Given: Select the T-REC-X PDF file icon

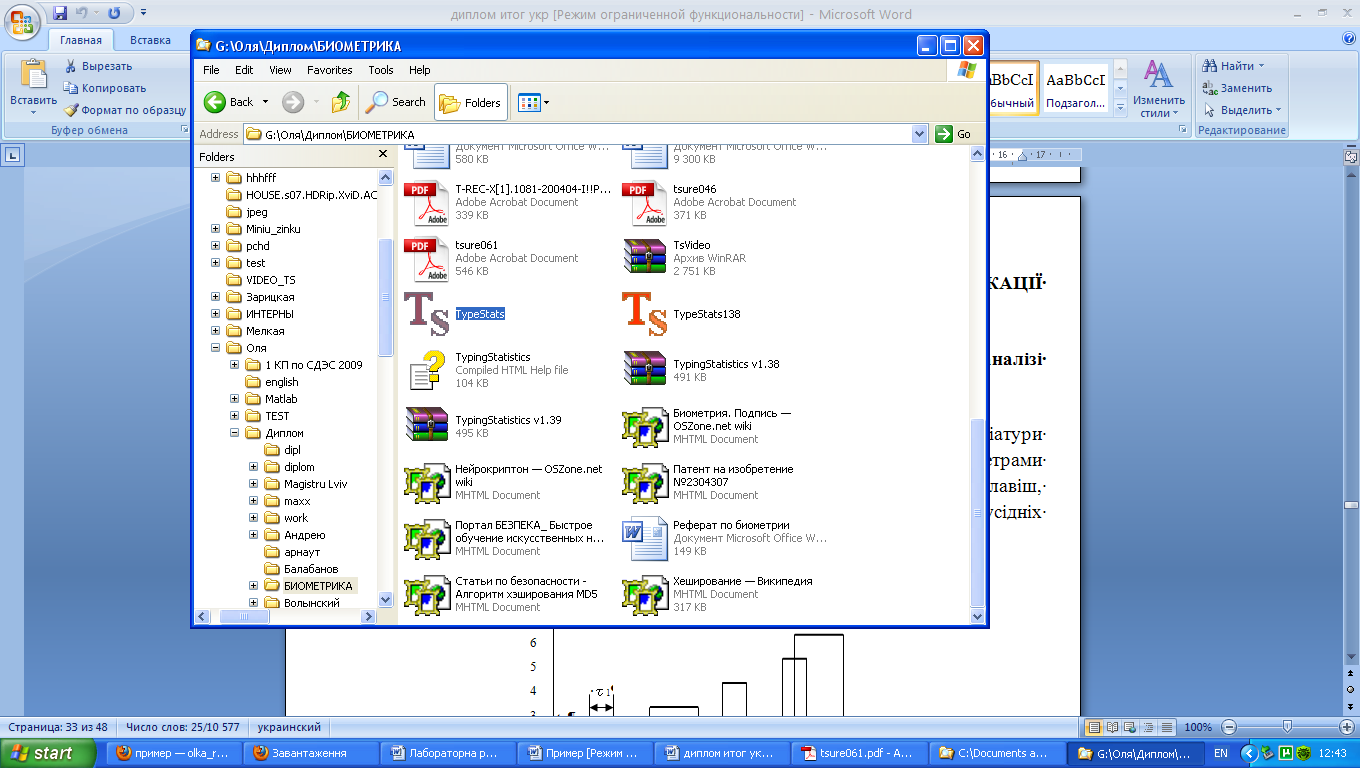Looking at the screenshot, I should tap(427, 203).
